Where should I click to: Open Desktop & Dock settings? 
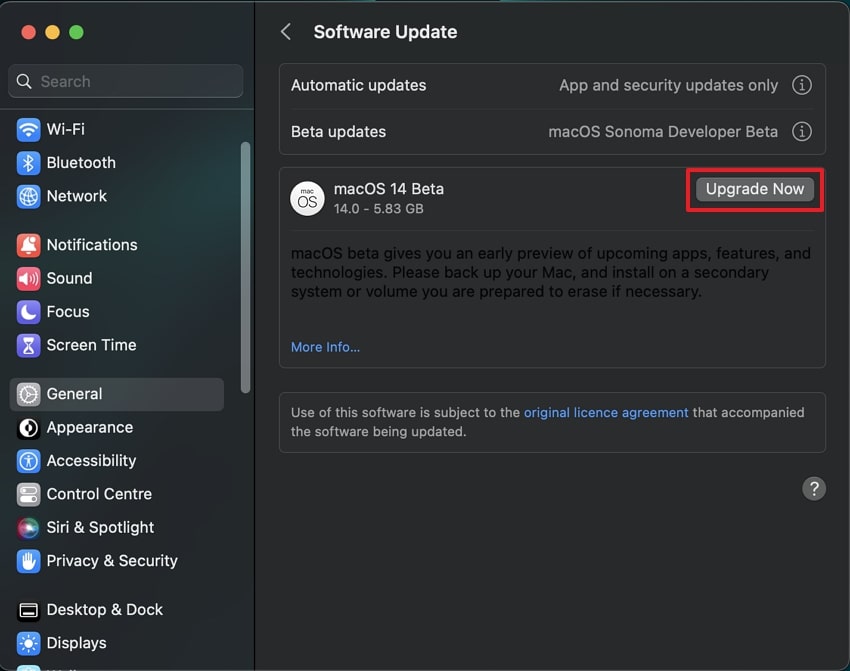pyautogui.click(x=103, y=609)
